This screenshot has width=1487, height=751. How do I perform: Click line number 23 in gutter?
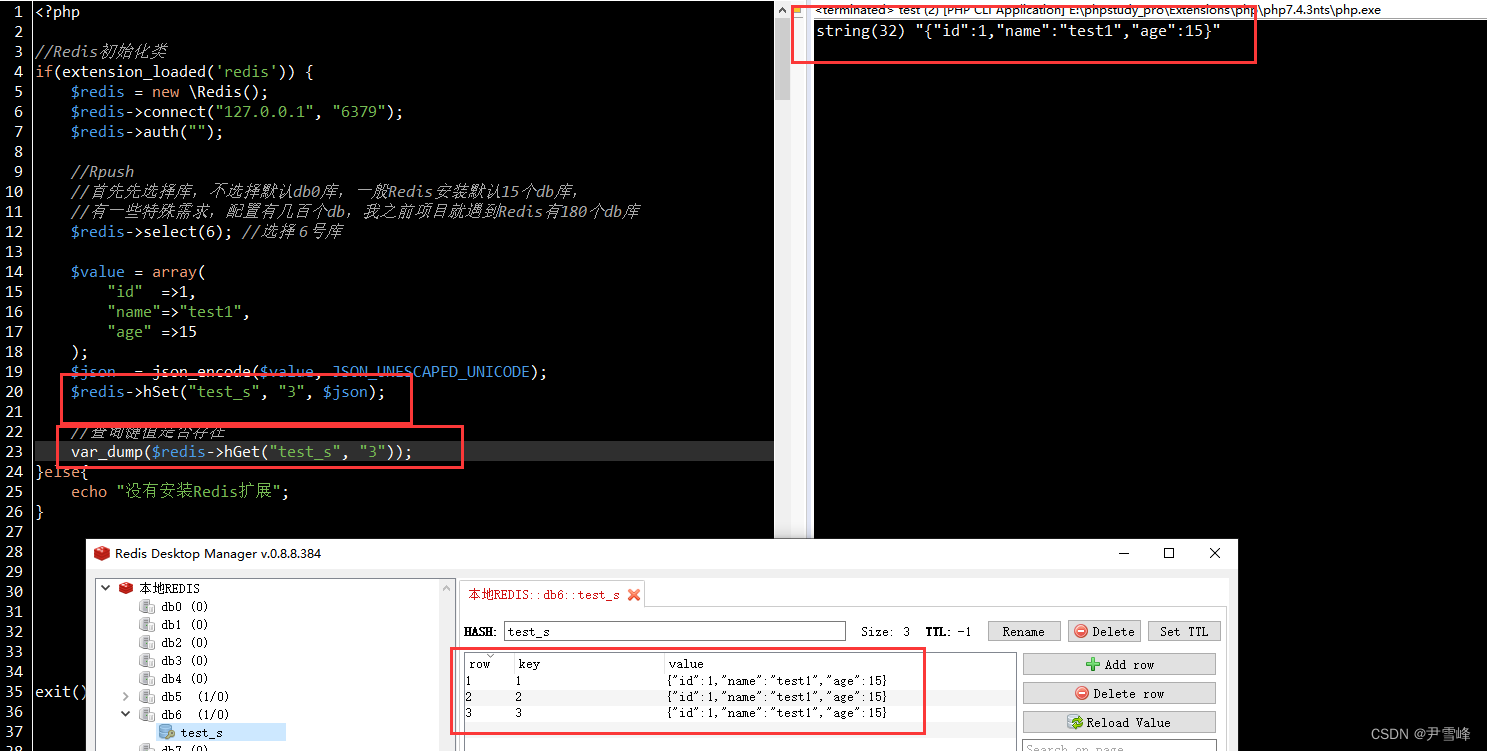pyautogui.click(x=14, y=451)
